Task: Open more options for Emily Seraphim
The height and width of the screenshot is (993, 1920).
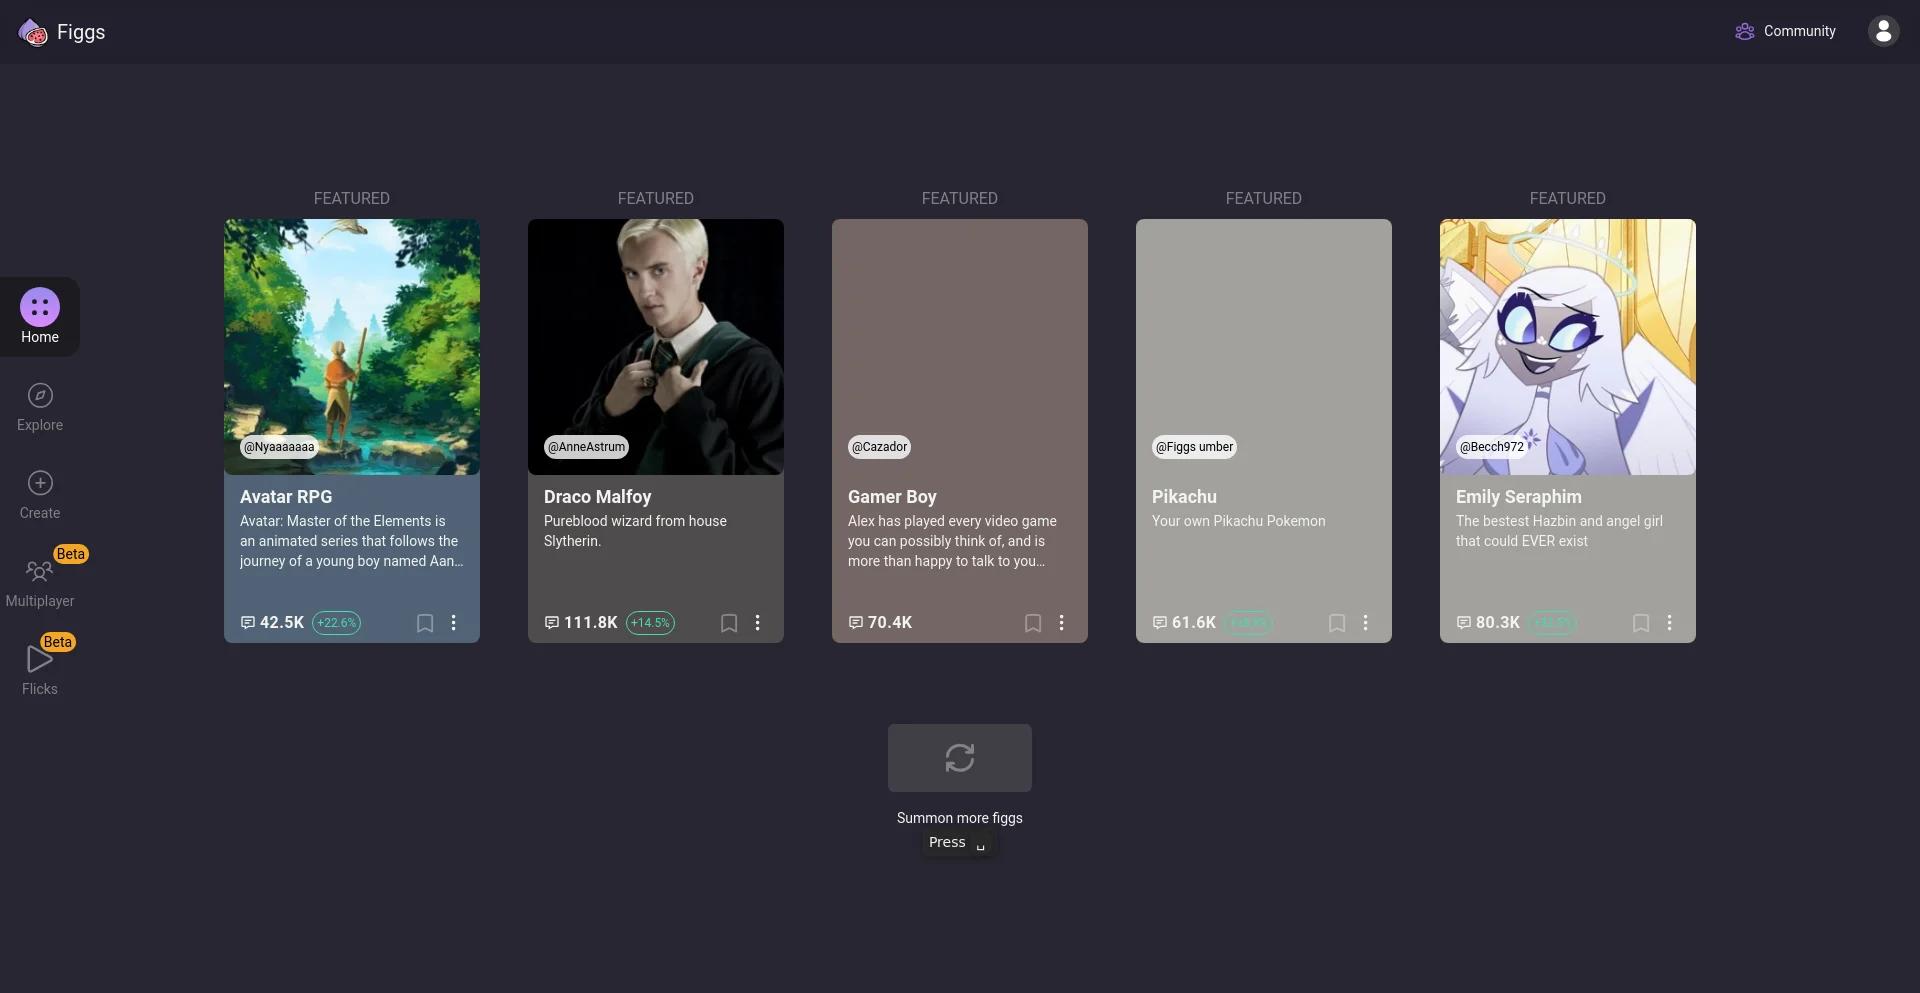Action: (1670, 623)
